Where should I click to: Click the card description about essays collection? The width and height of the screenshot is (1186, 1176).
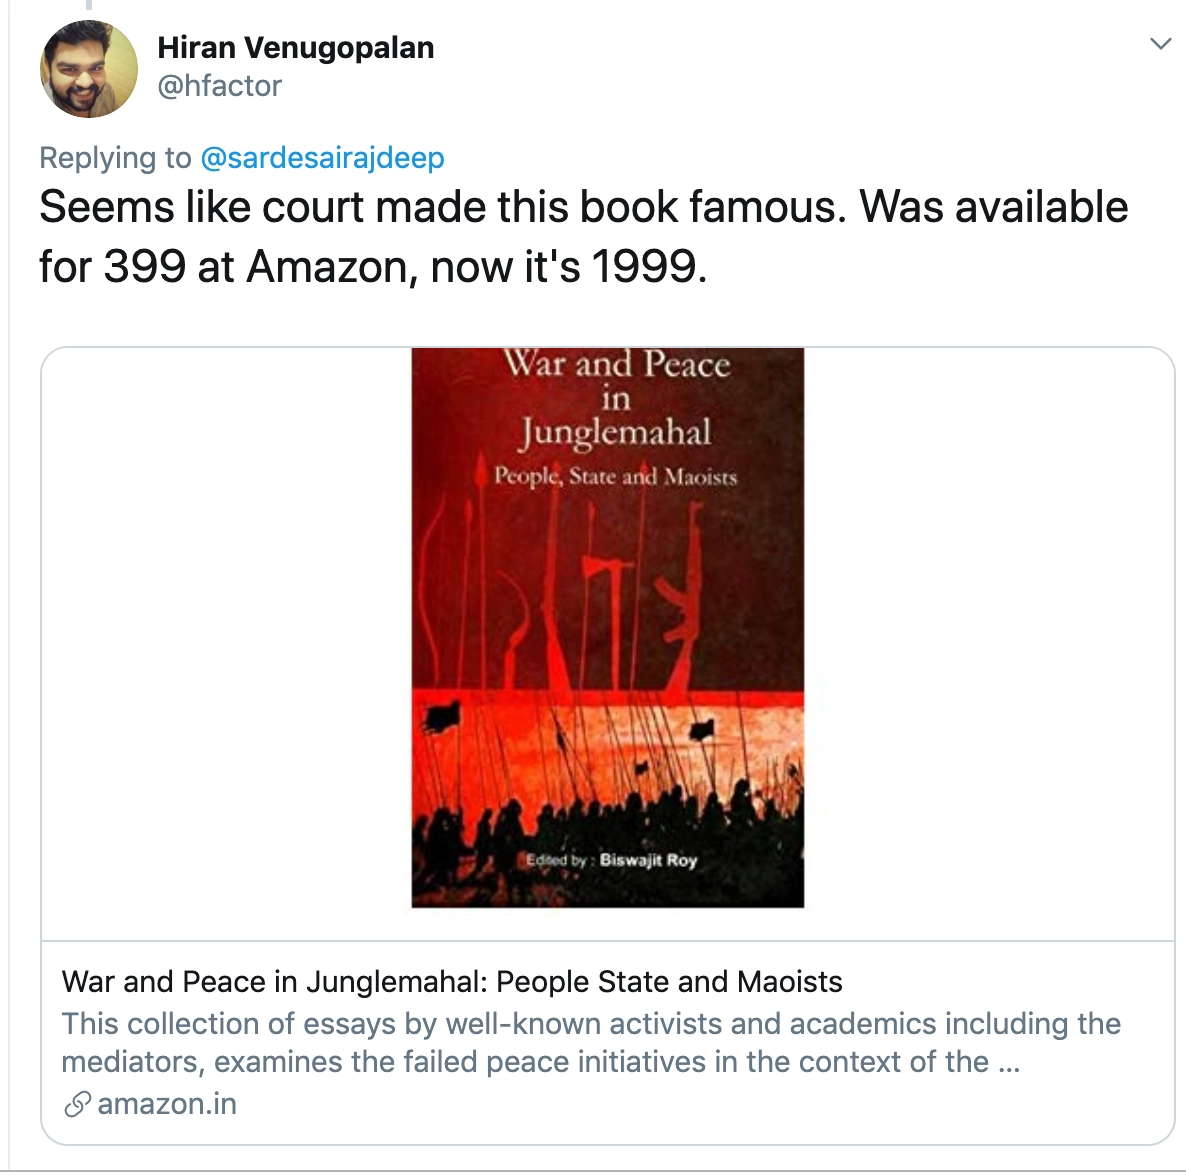tap(591, 1043)
